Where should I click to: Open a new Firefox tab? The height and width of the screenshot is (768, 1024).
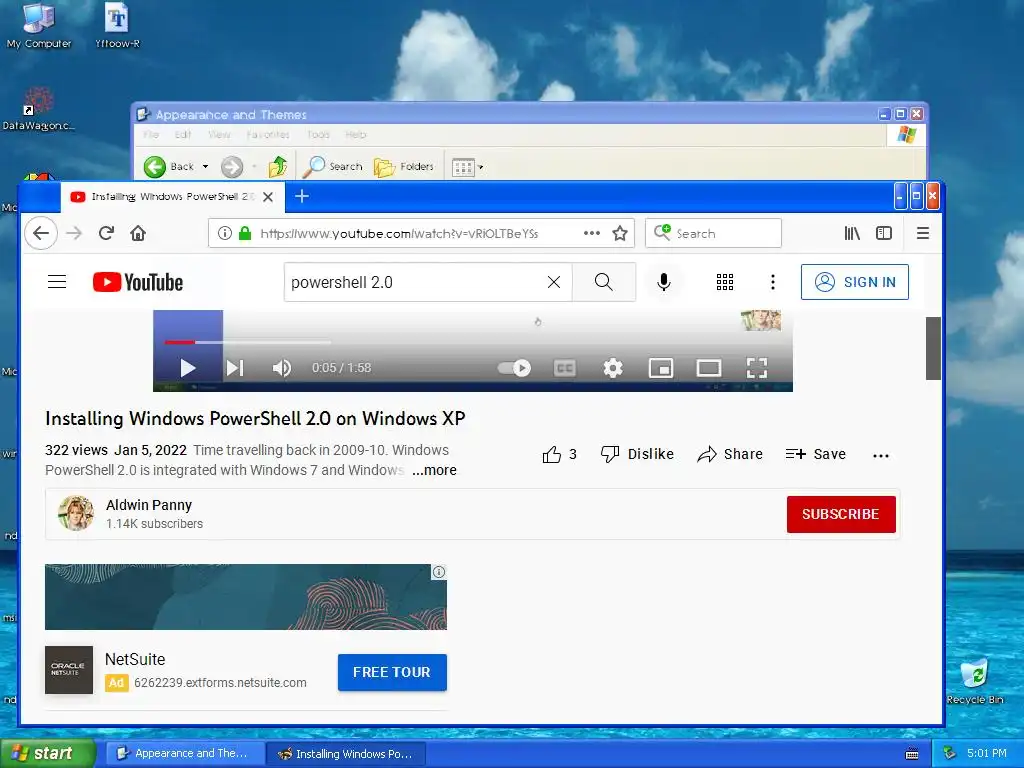[x=302, y=196]
